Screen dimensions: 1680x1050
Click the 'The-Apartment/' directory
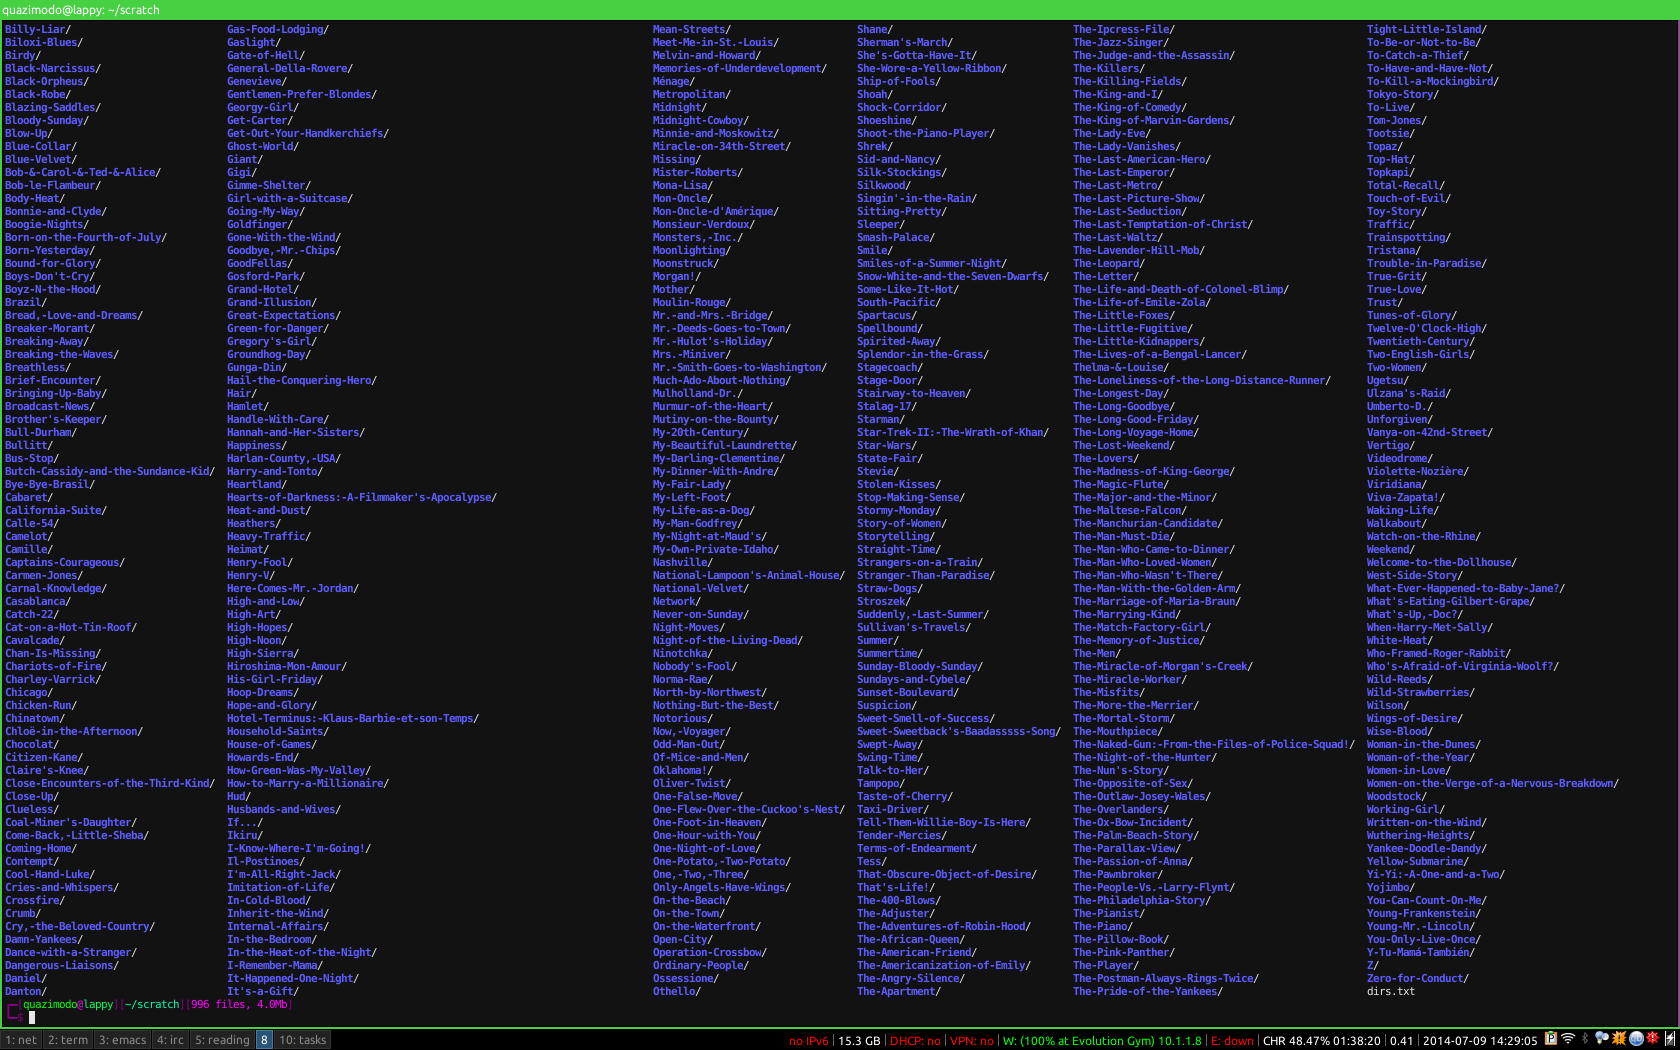899,992
